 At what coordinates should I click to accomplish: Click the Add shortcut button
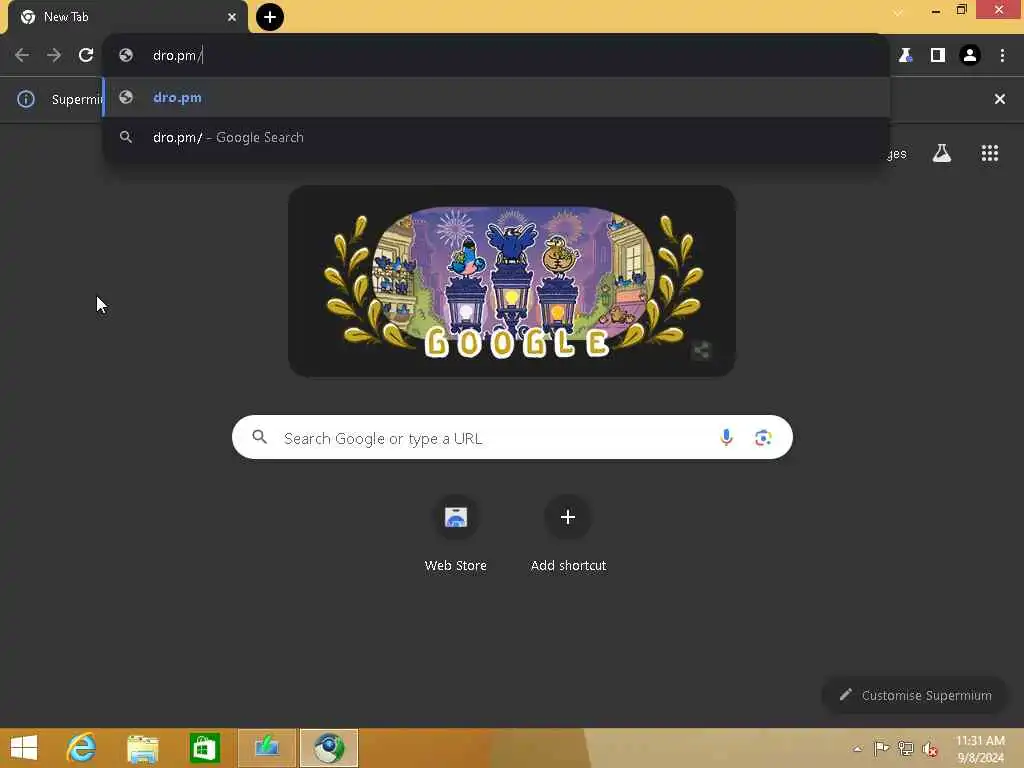coord(568,536)
